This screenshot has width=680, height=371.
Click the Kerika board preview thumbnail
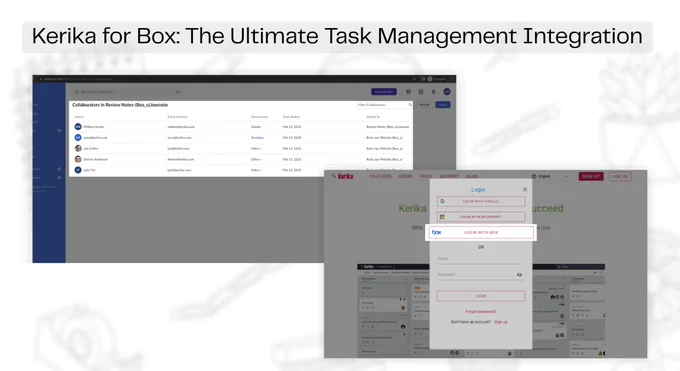tap(481, 310)
